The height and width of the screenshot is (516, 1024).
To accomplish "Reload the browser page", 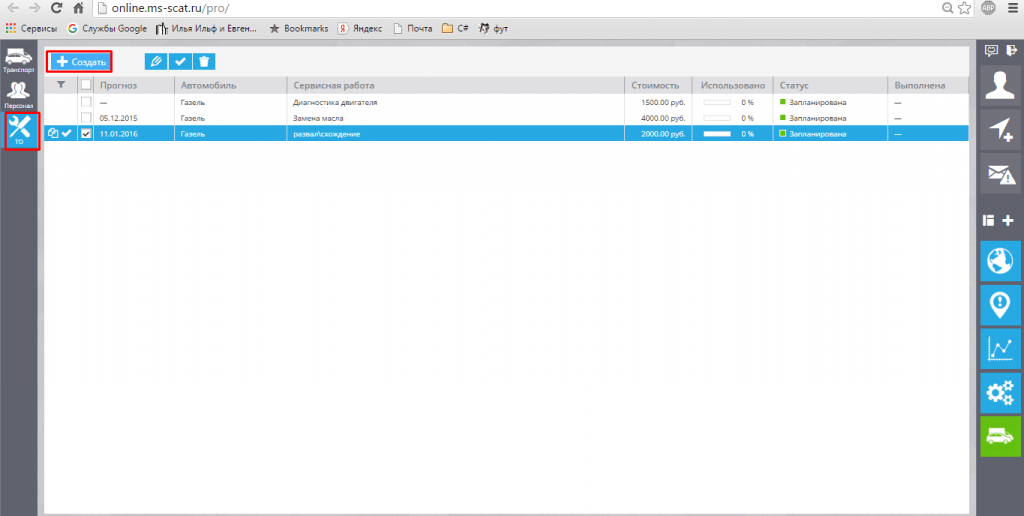I will 57,8.
